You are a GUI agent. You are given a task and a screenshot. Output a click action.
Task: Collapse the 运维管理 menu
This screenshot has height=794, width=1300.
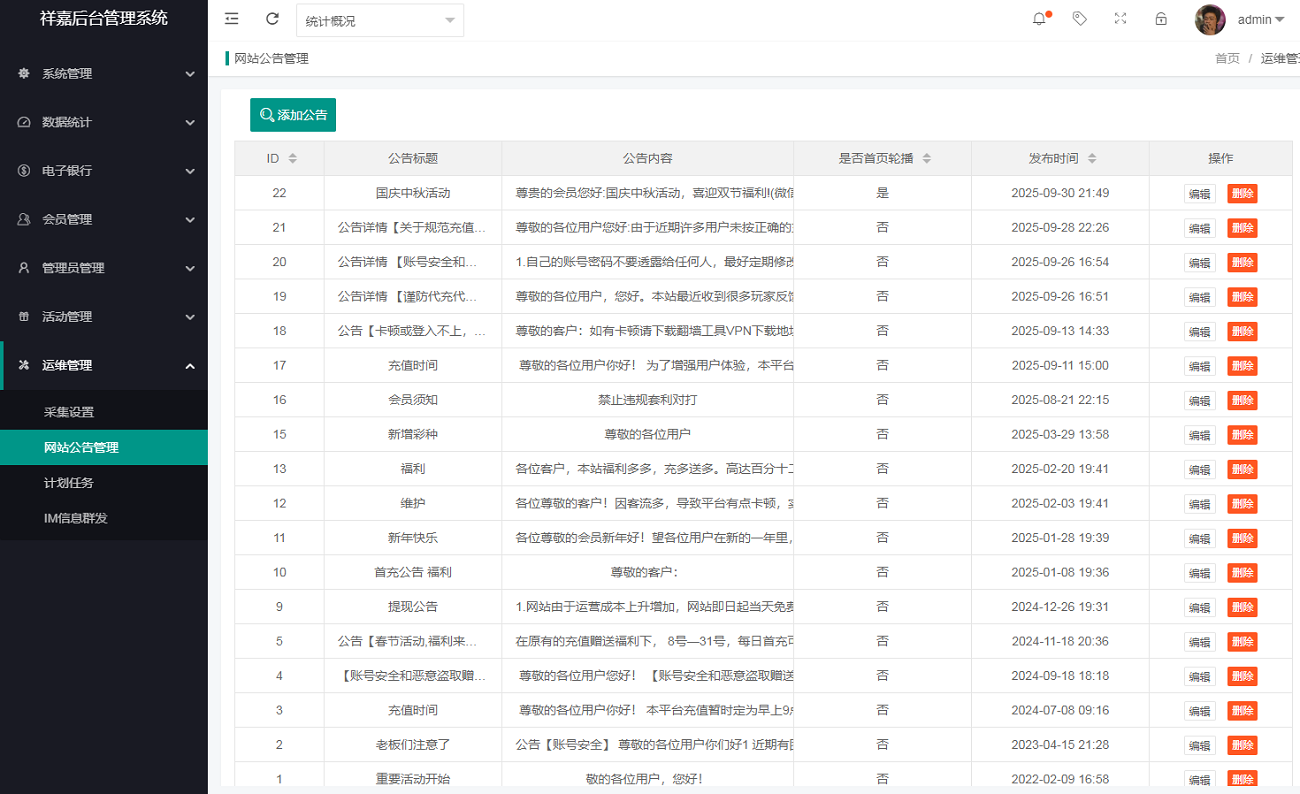point(104,366)
